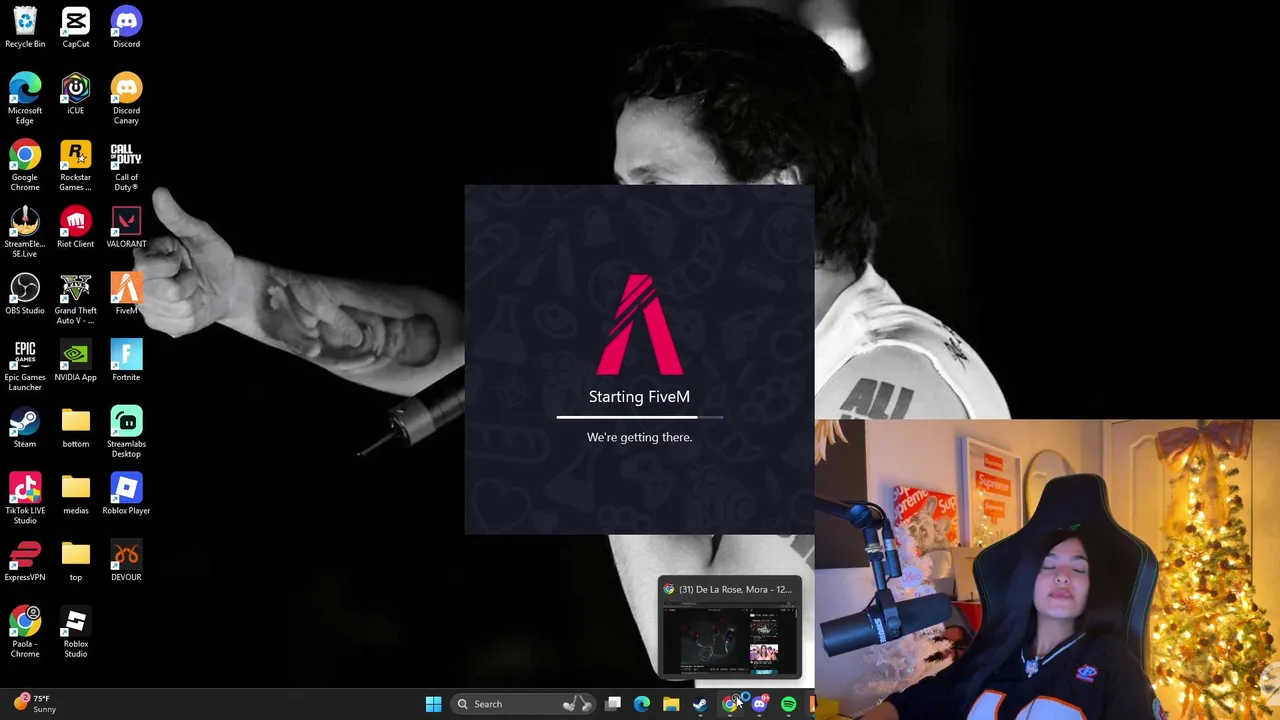Viewport: 1280px width, 720px height.
Task: Open the Steam desktop shortcut
Action: 25,427
